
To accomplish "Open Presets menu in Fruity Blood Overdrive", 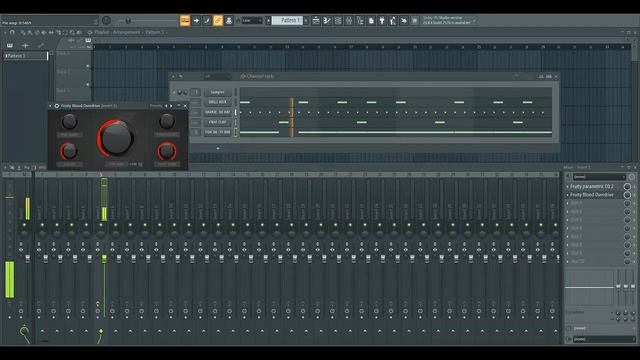I will pos(156,106).
